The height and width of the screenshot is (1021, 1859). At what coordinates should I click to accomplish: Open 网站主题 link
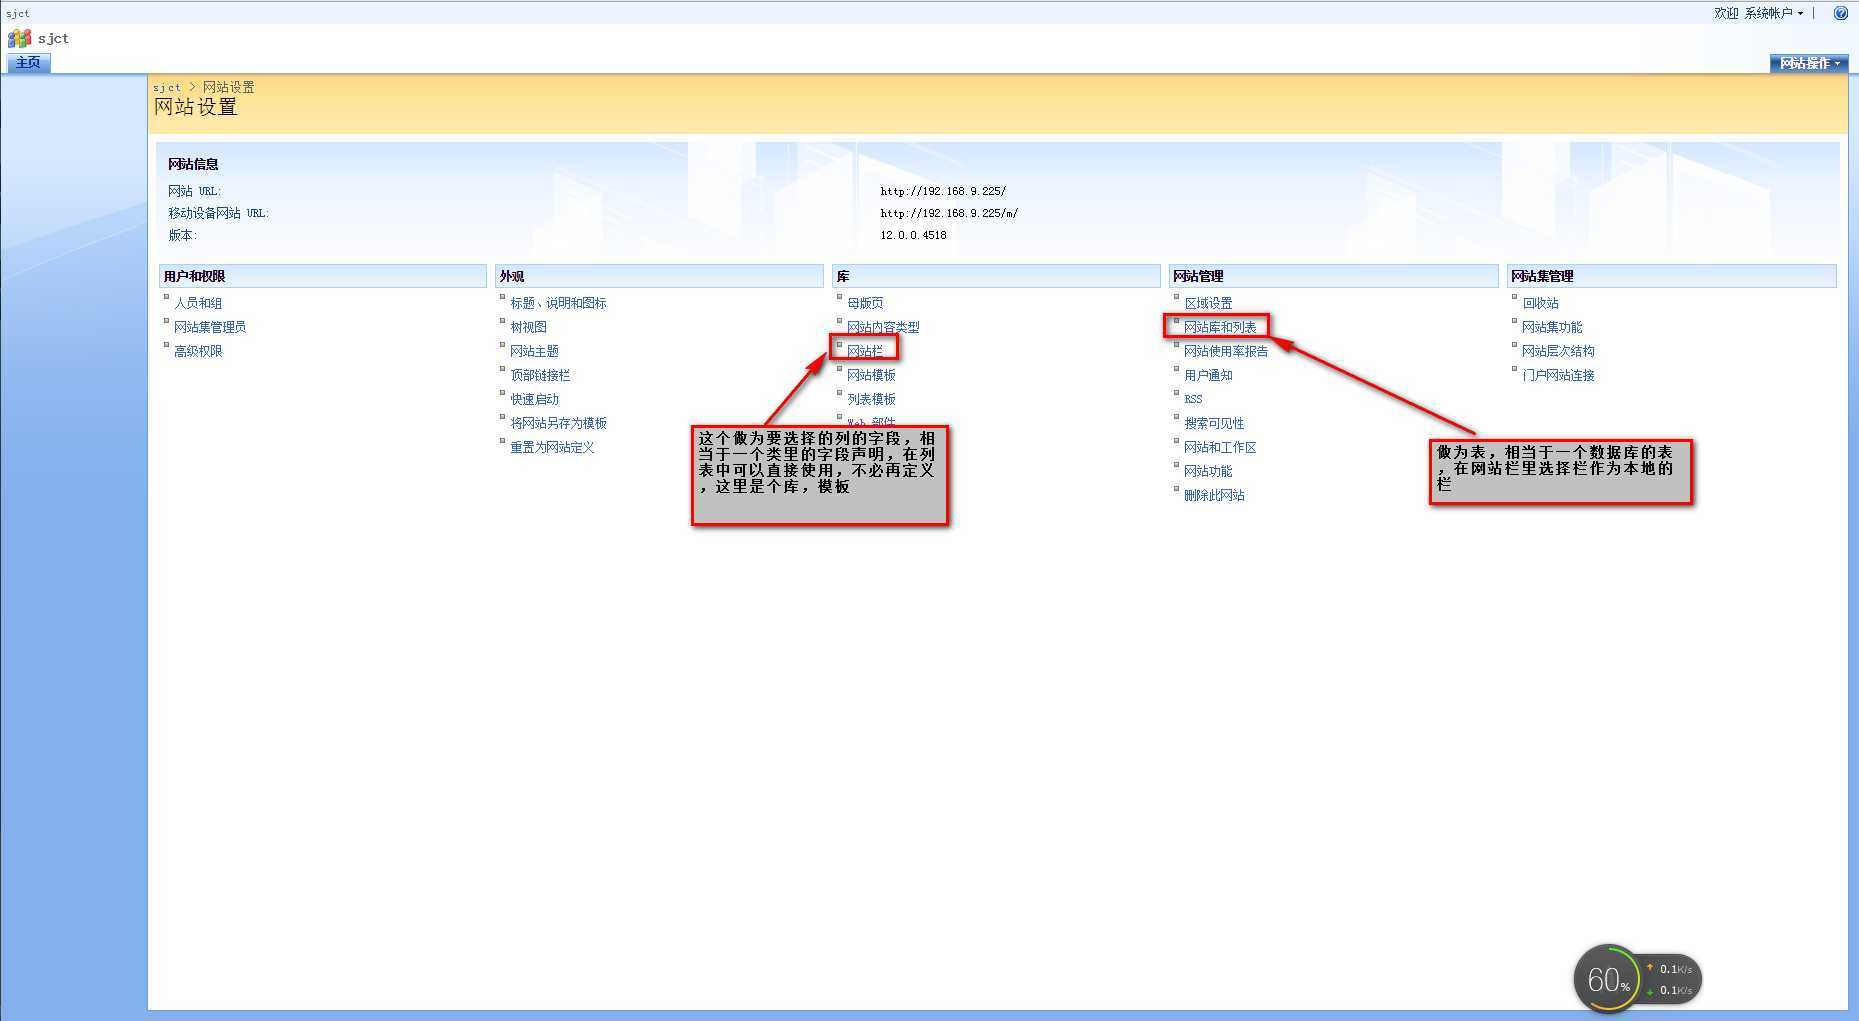pyautogui.click(x=534, y=351)
